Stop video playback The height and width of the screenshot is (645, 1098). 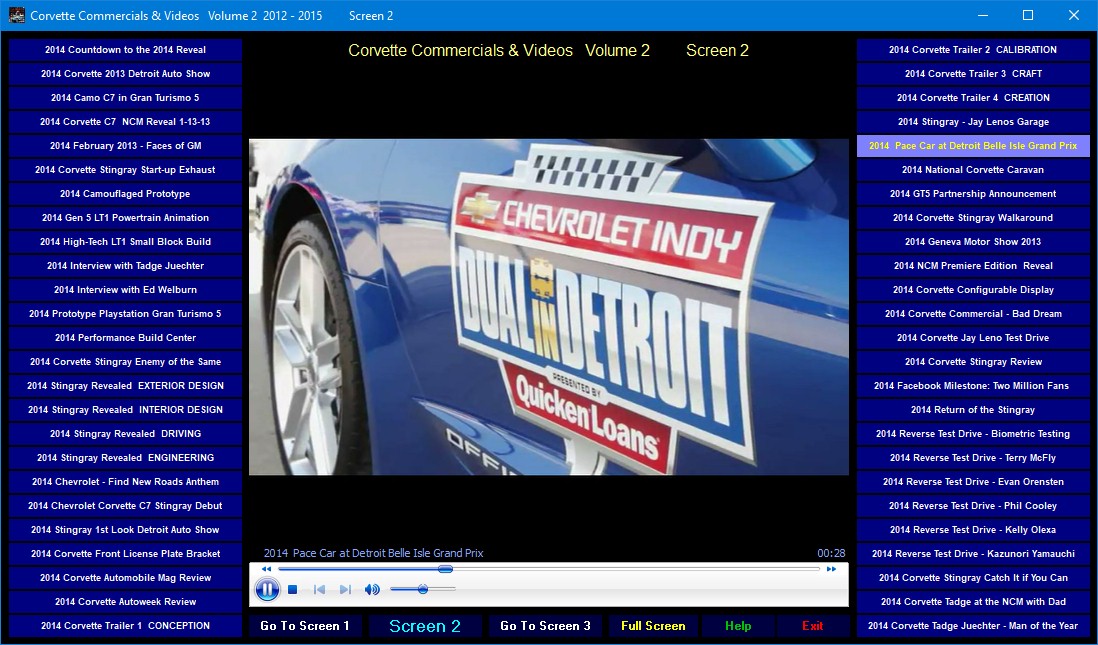pos(293,590)
